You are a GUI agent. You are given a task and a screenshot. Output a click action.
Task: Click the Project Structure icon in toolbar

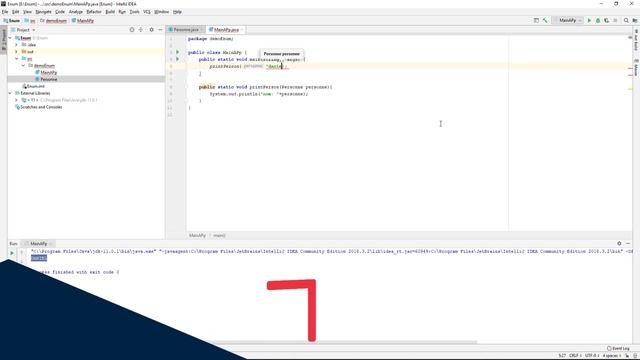[635, 20]
